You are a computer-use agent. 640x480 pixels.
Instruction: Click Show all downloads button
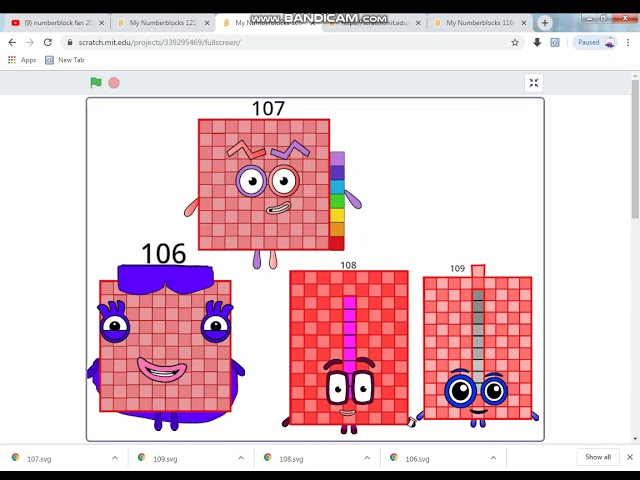click(598, 457)
